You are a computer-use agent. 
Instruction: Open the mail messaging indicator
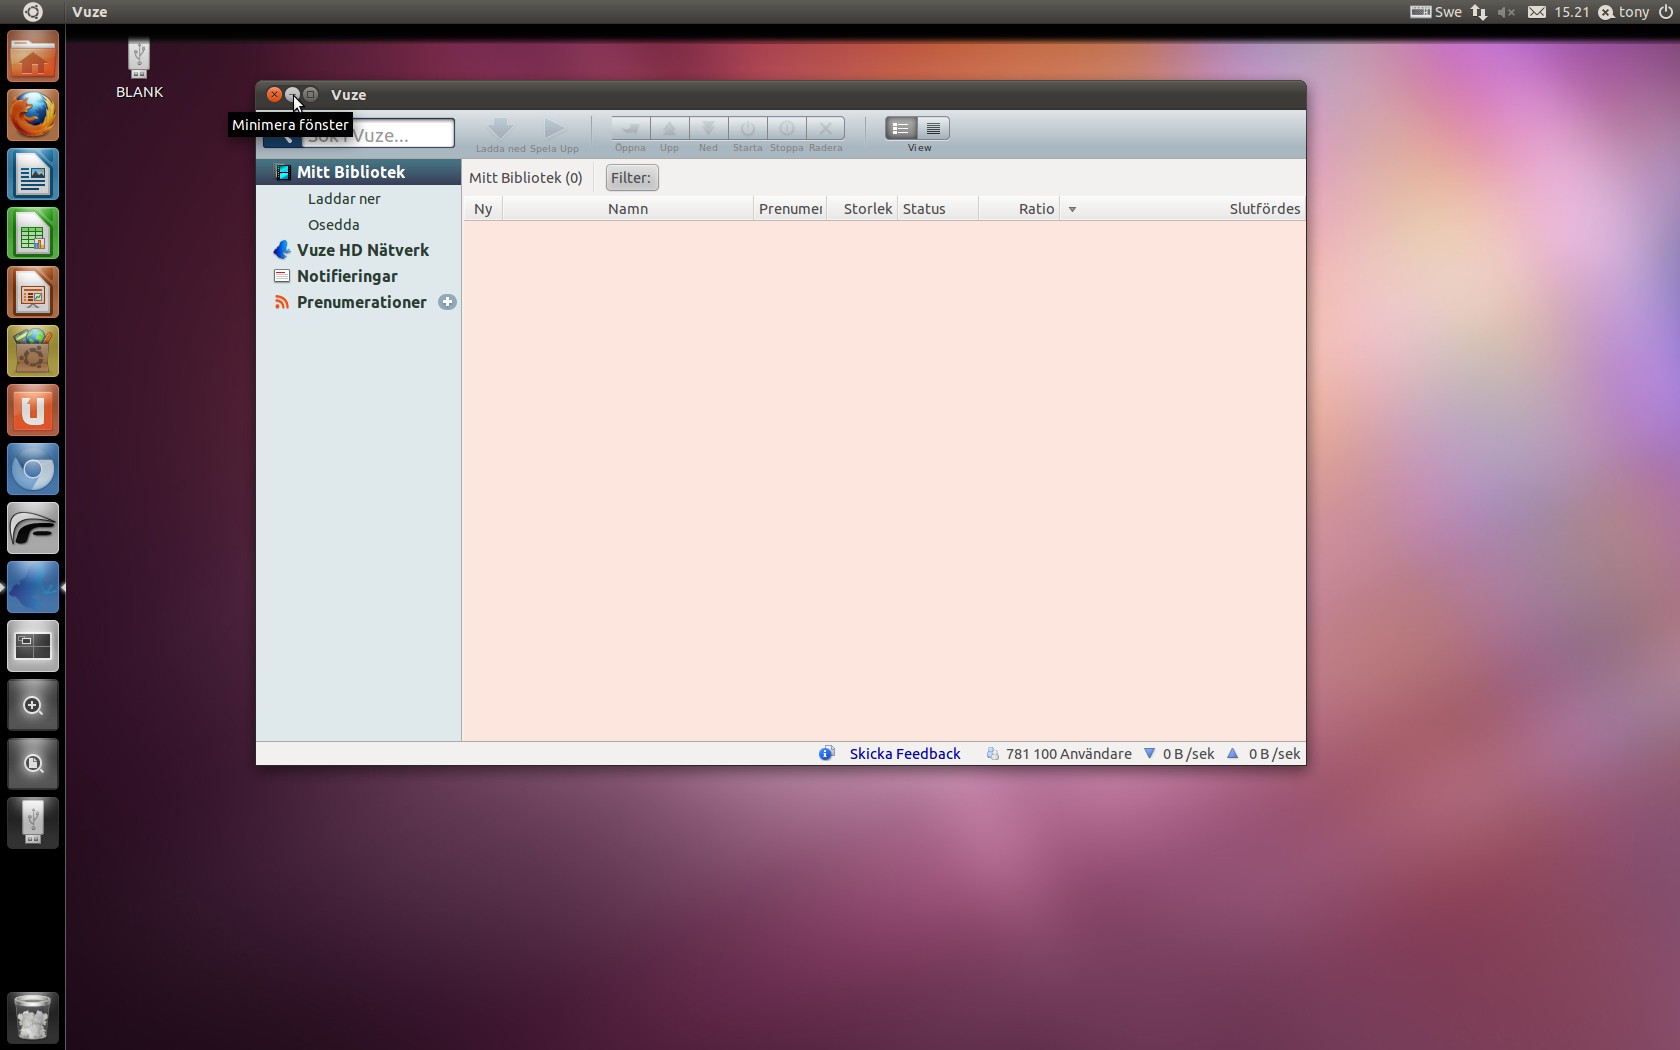1537,12
